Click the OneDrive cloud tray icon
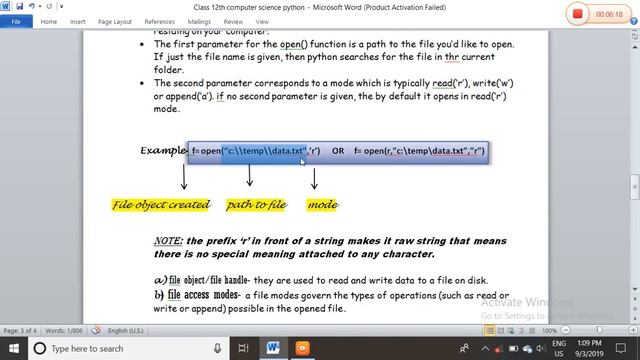Image resolution: width=640 pixels, height=360 pixels. (x=528, y=349)
